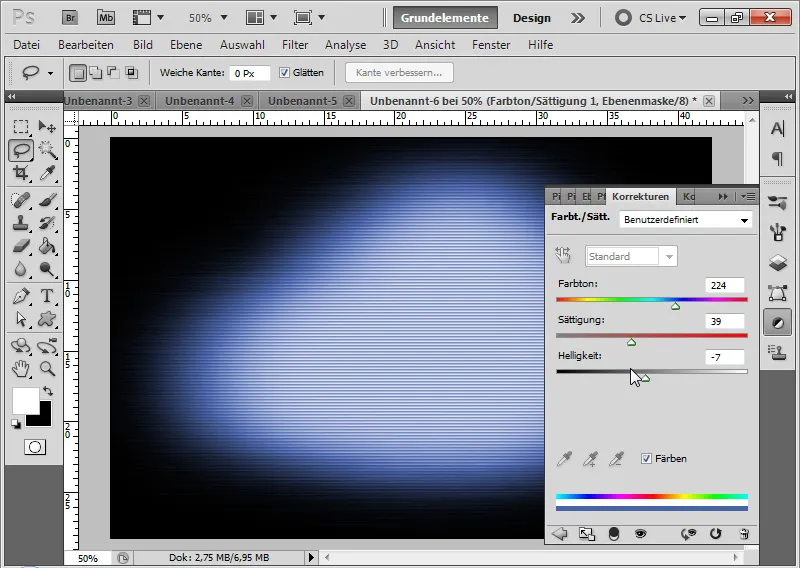Select the History Brush tool
800x568 pixels.
coord(47,223)
